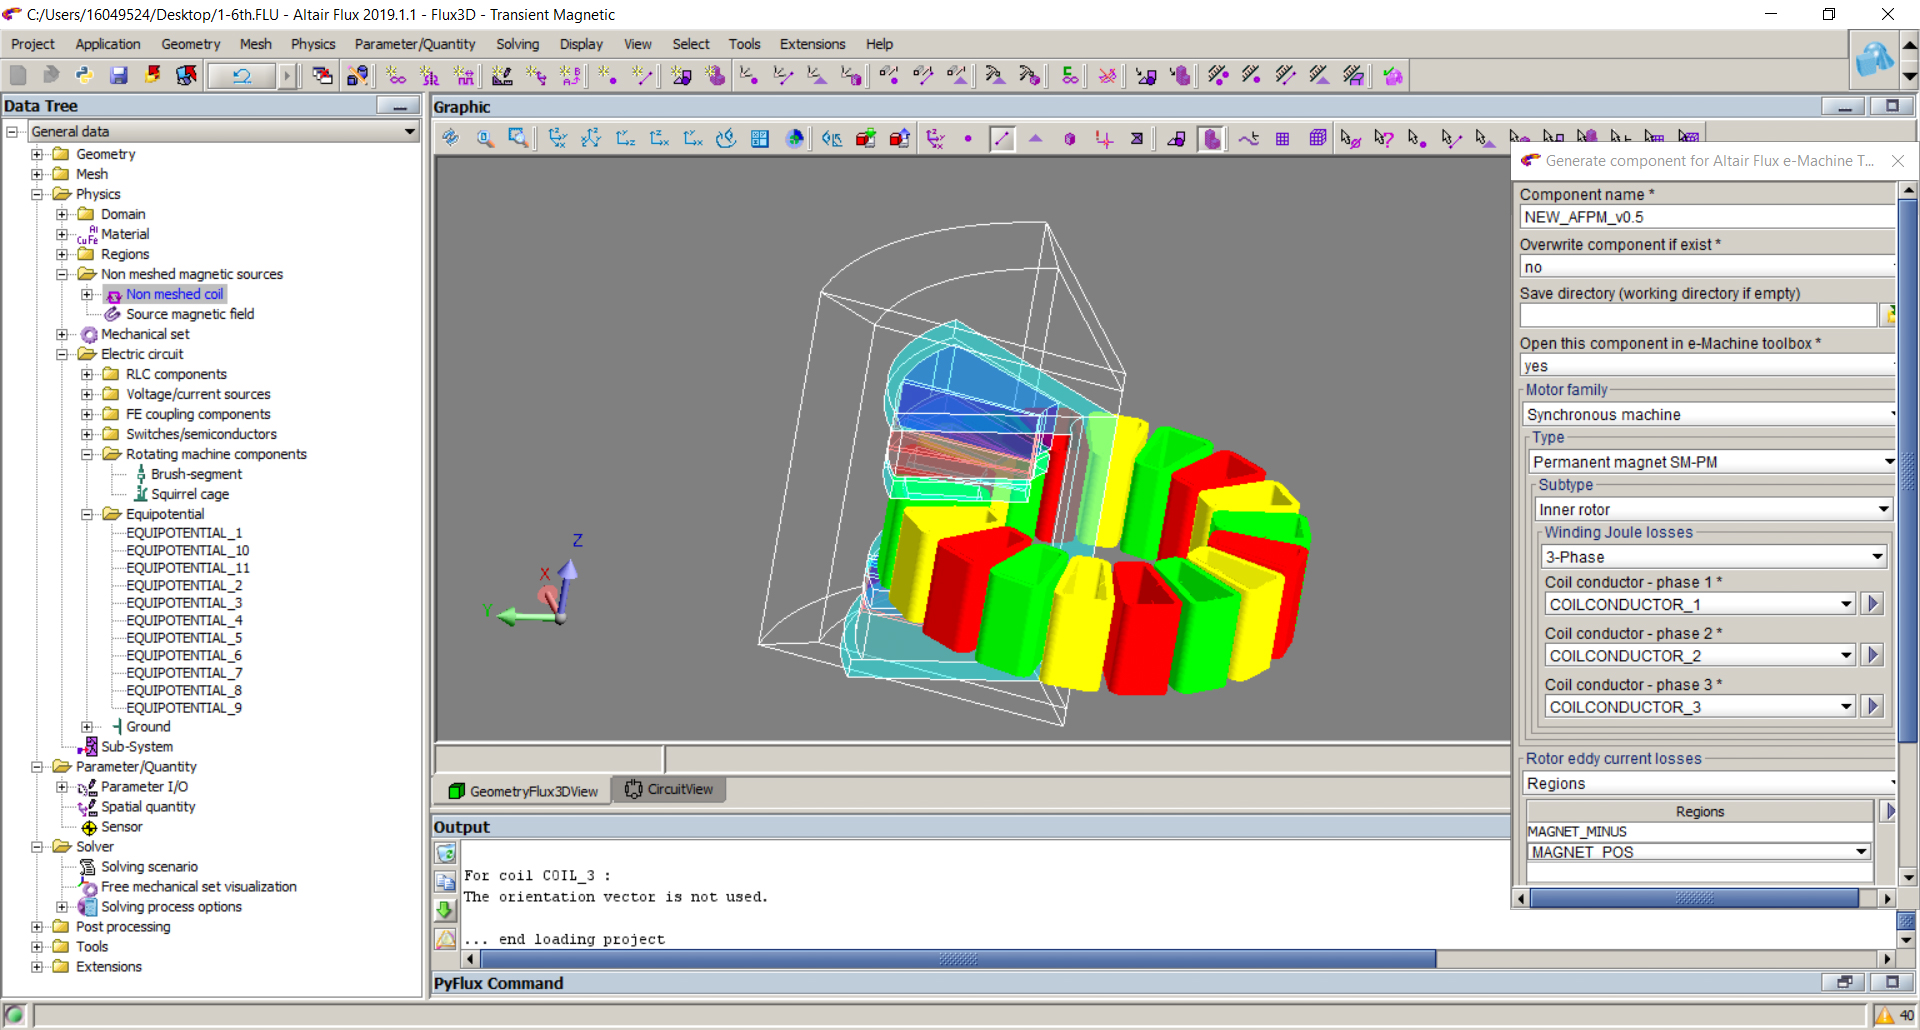Click arrow button next to COILCONDUCTOR_2 field
The width and height of the screenshot is (1920, 1030).
(x=1873, y=655)
